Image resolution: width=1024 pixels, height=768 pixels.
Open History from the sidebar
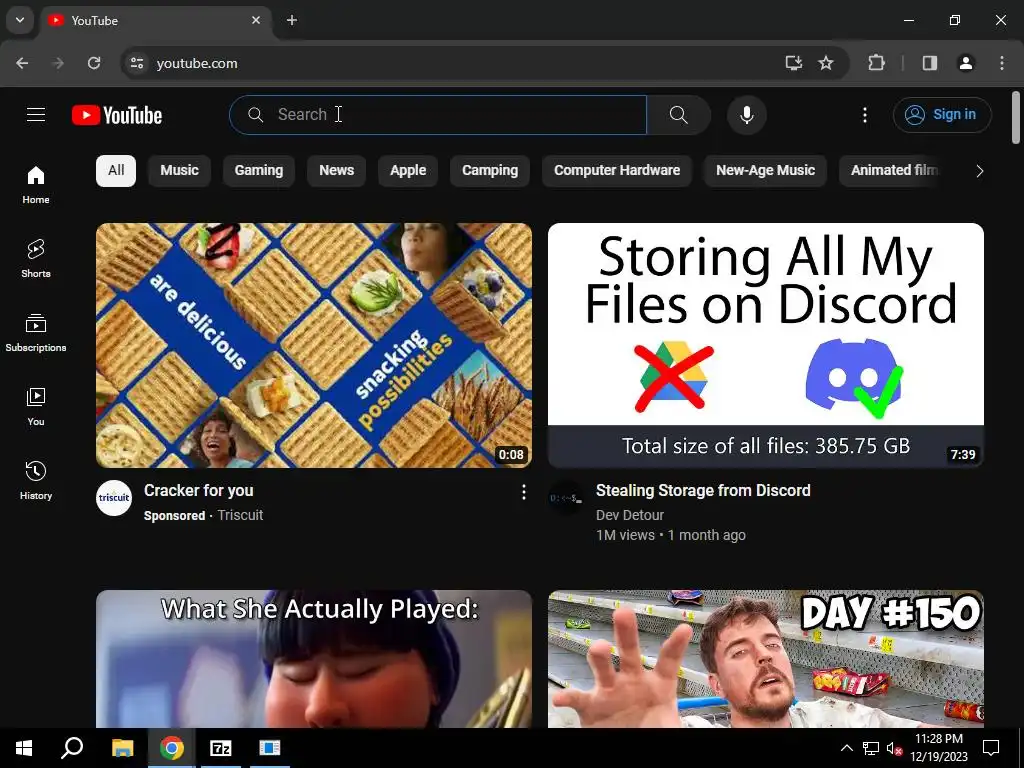coord(36,480)
